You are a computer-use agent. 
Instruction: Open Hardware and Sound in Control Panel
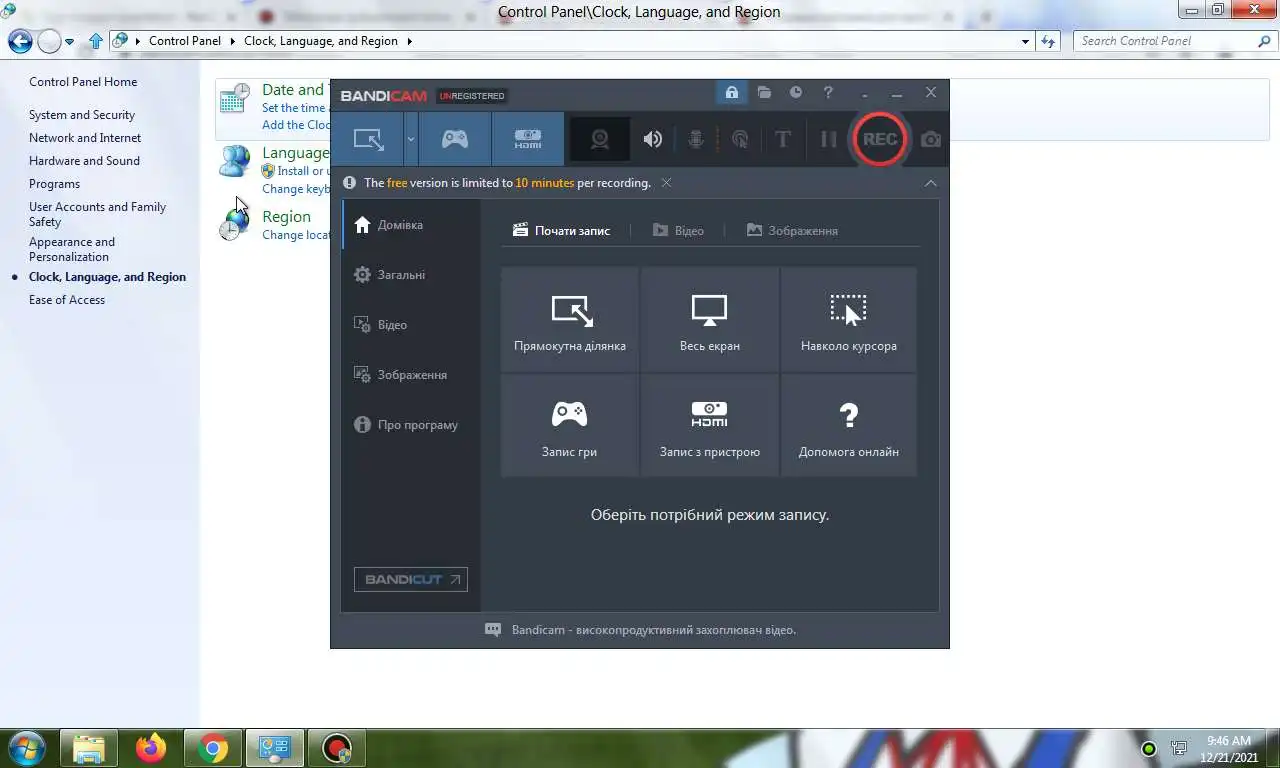coord(84,161)
